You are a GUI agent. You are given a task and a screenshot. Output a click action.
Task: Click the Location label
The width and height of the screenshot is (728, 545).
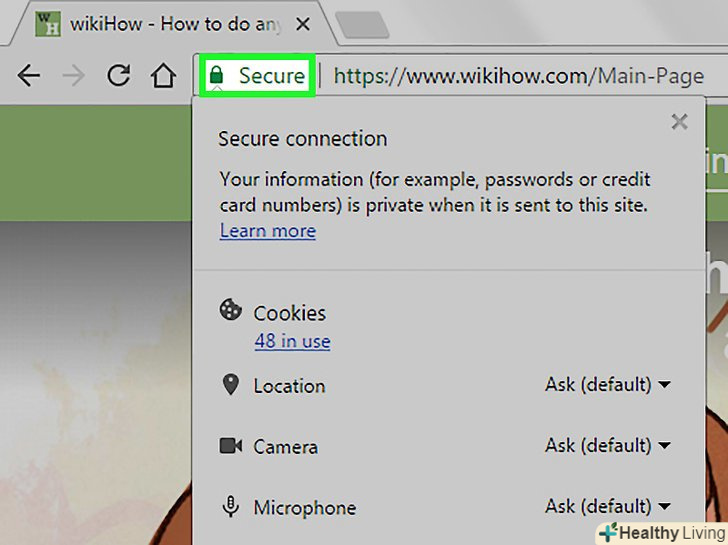(x=289, y=386)
